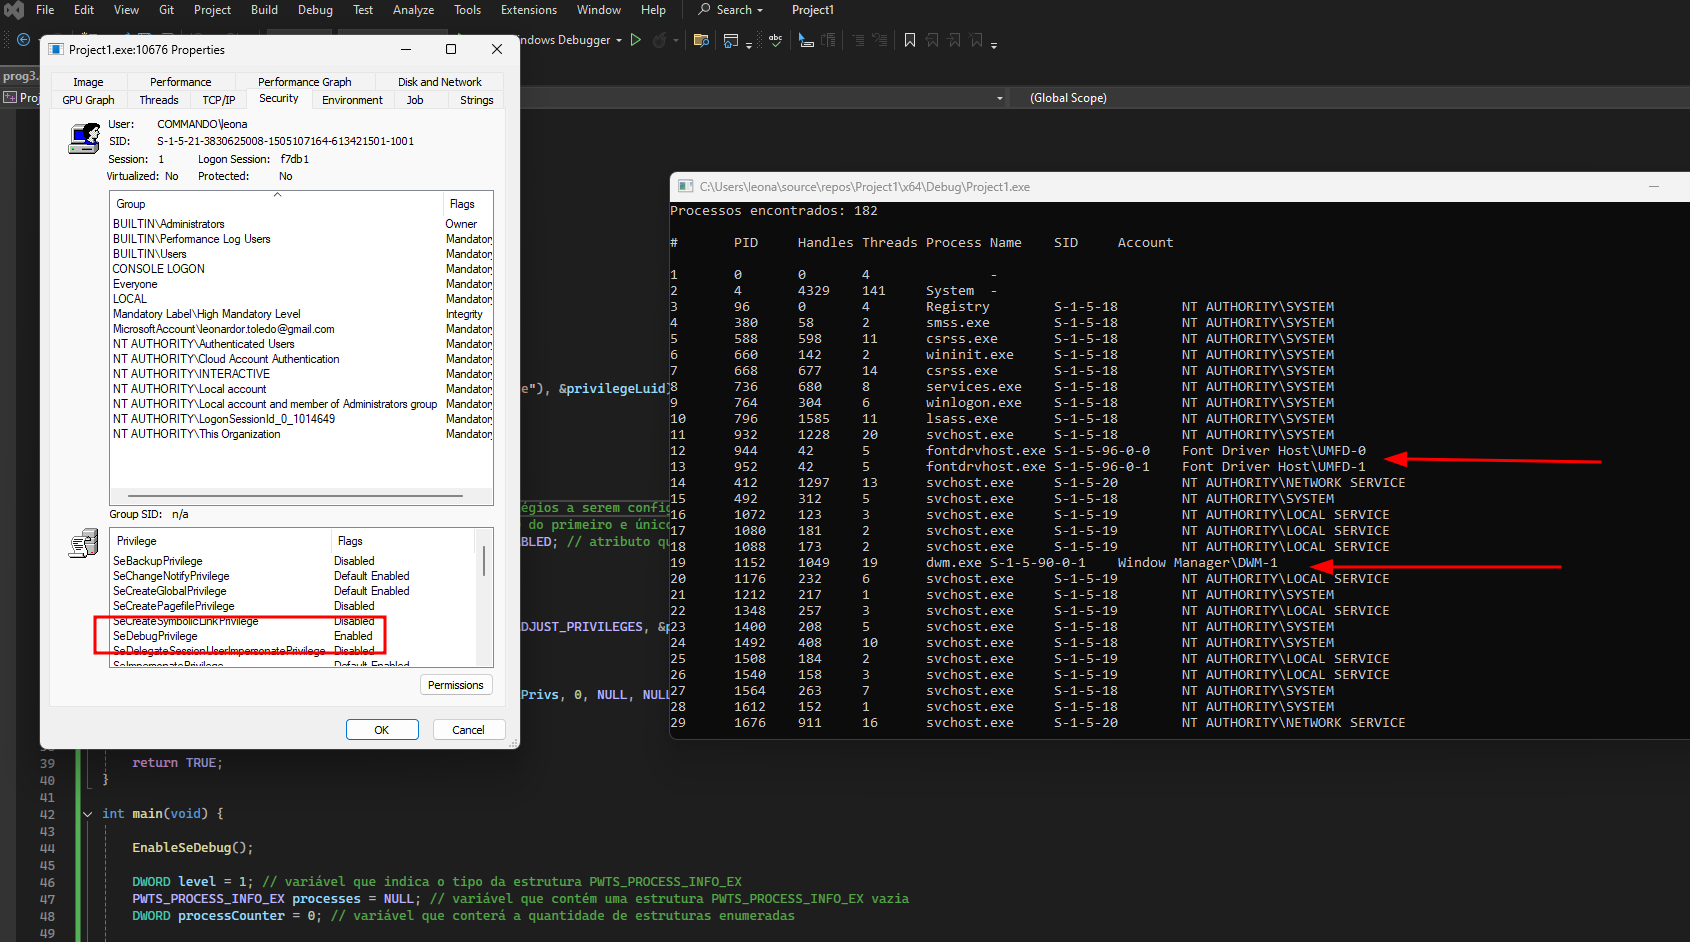This screenshot has width=1690, height=942.
Task: Collapse the main function code block
Action: pyautogui.click(x=87, y=814)
